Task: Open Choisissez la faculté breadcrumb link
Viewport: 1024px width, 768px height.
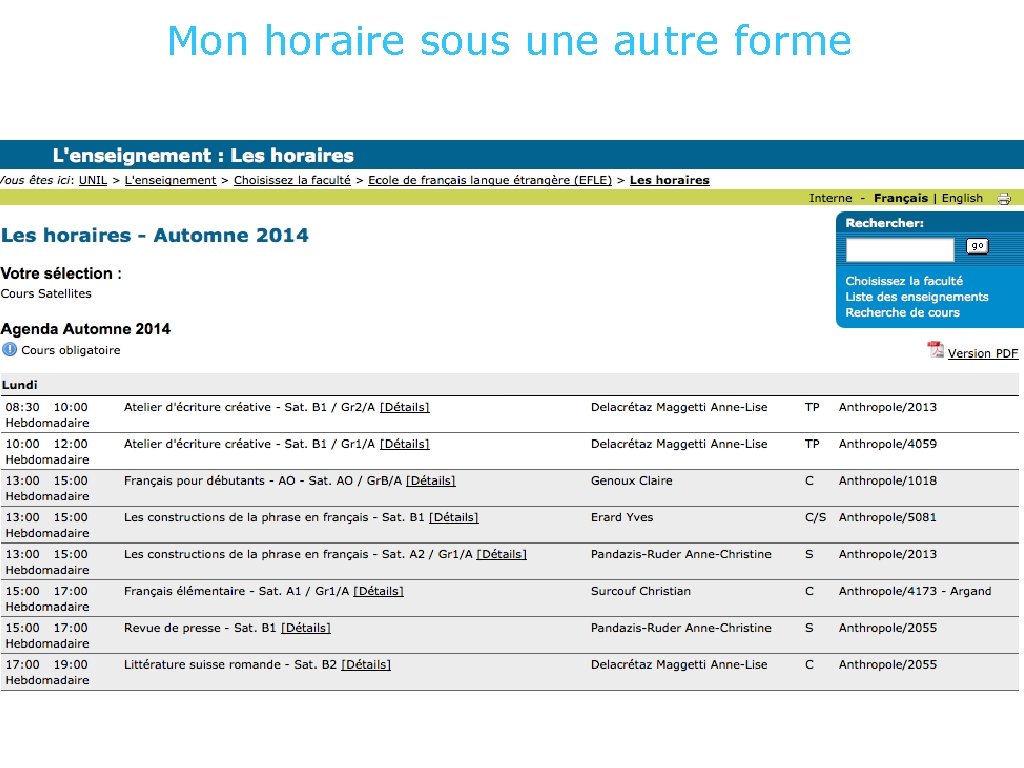Action: [x=292, y=180]
